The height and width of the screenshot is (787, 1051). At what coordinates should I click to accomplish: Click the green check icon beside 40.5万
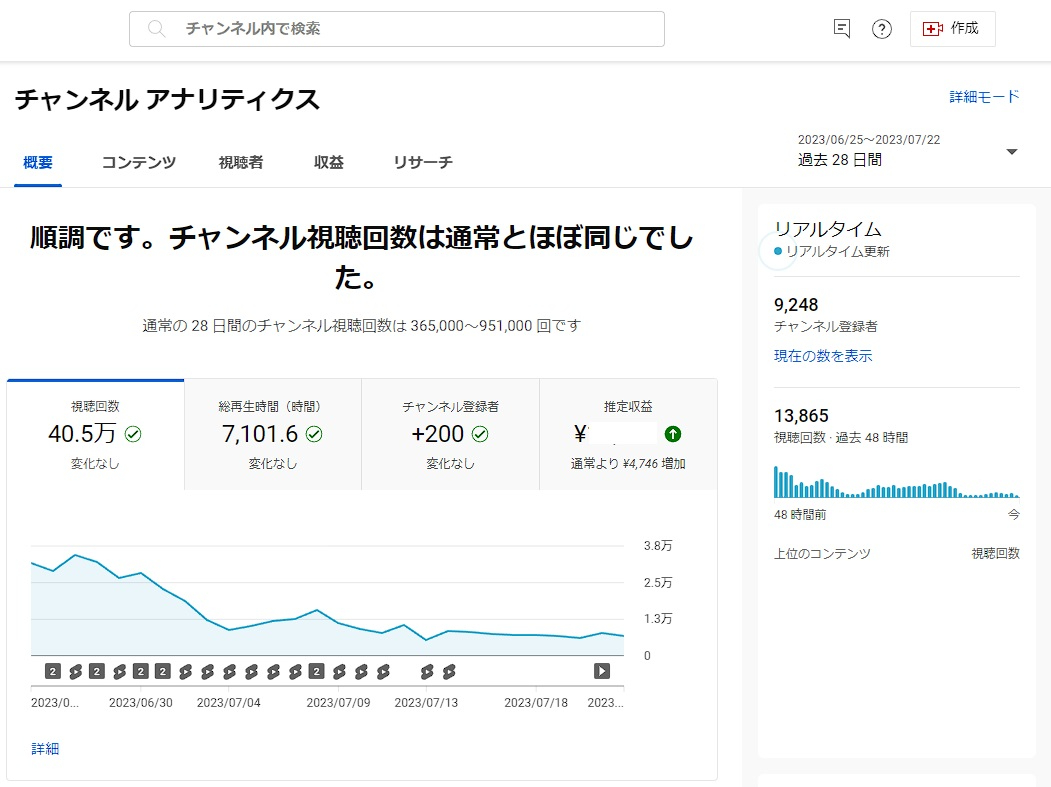(x=133, y=434)
